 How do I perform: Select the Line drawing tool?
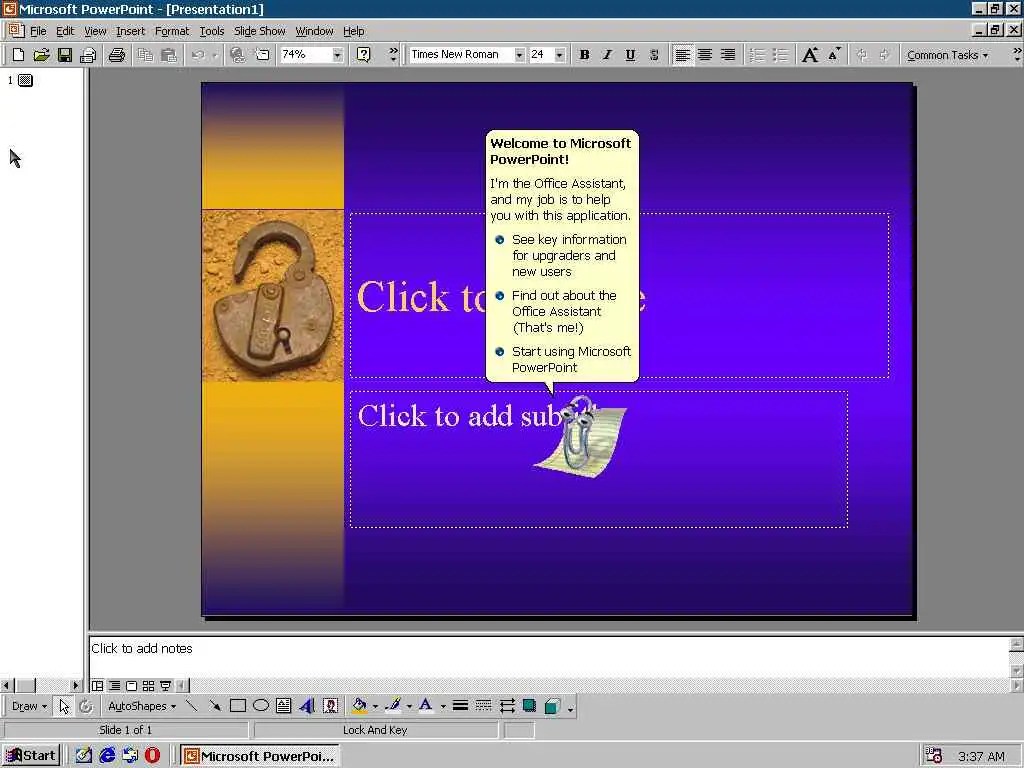tap(191, 706)
